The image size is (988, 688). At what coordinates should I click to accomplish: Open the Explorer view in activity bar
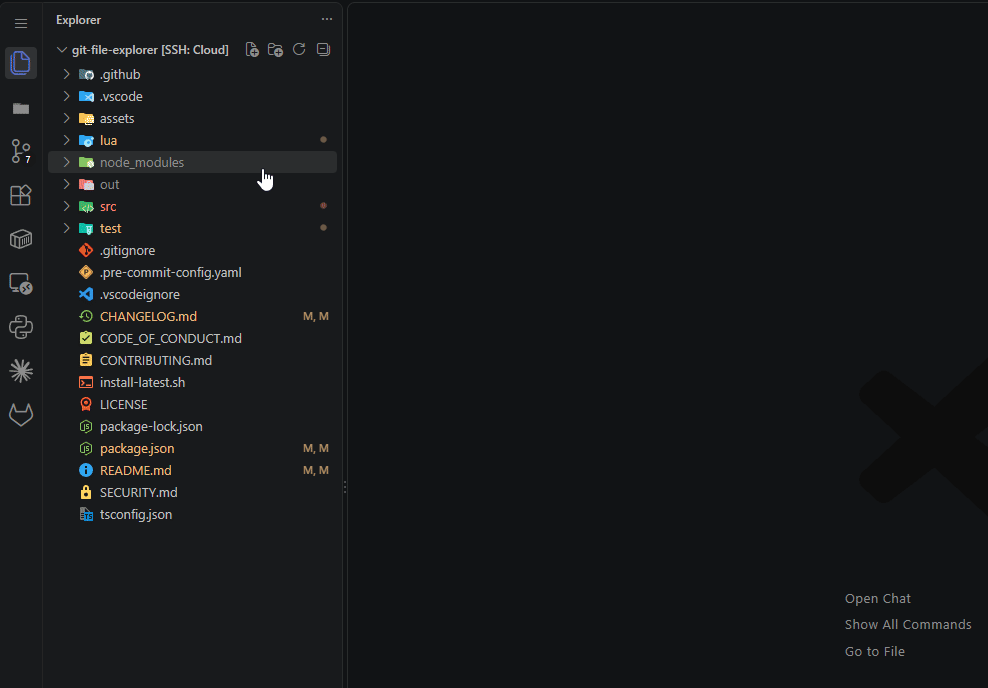click(x=21, y=63)
